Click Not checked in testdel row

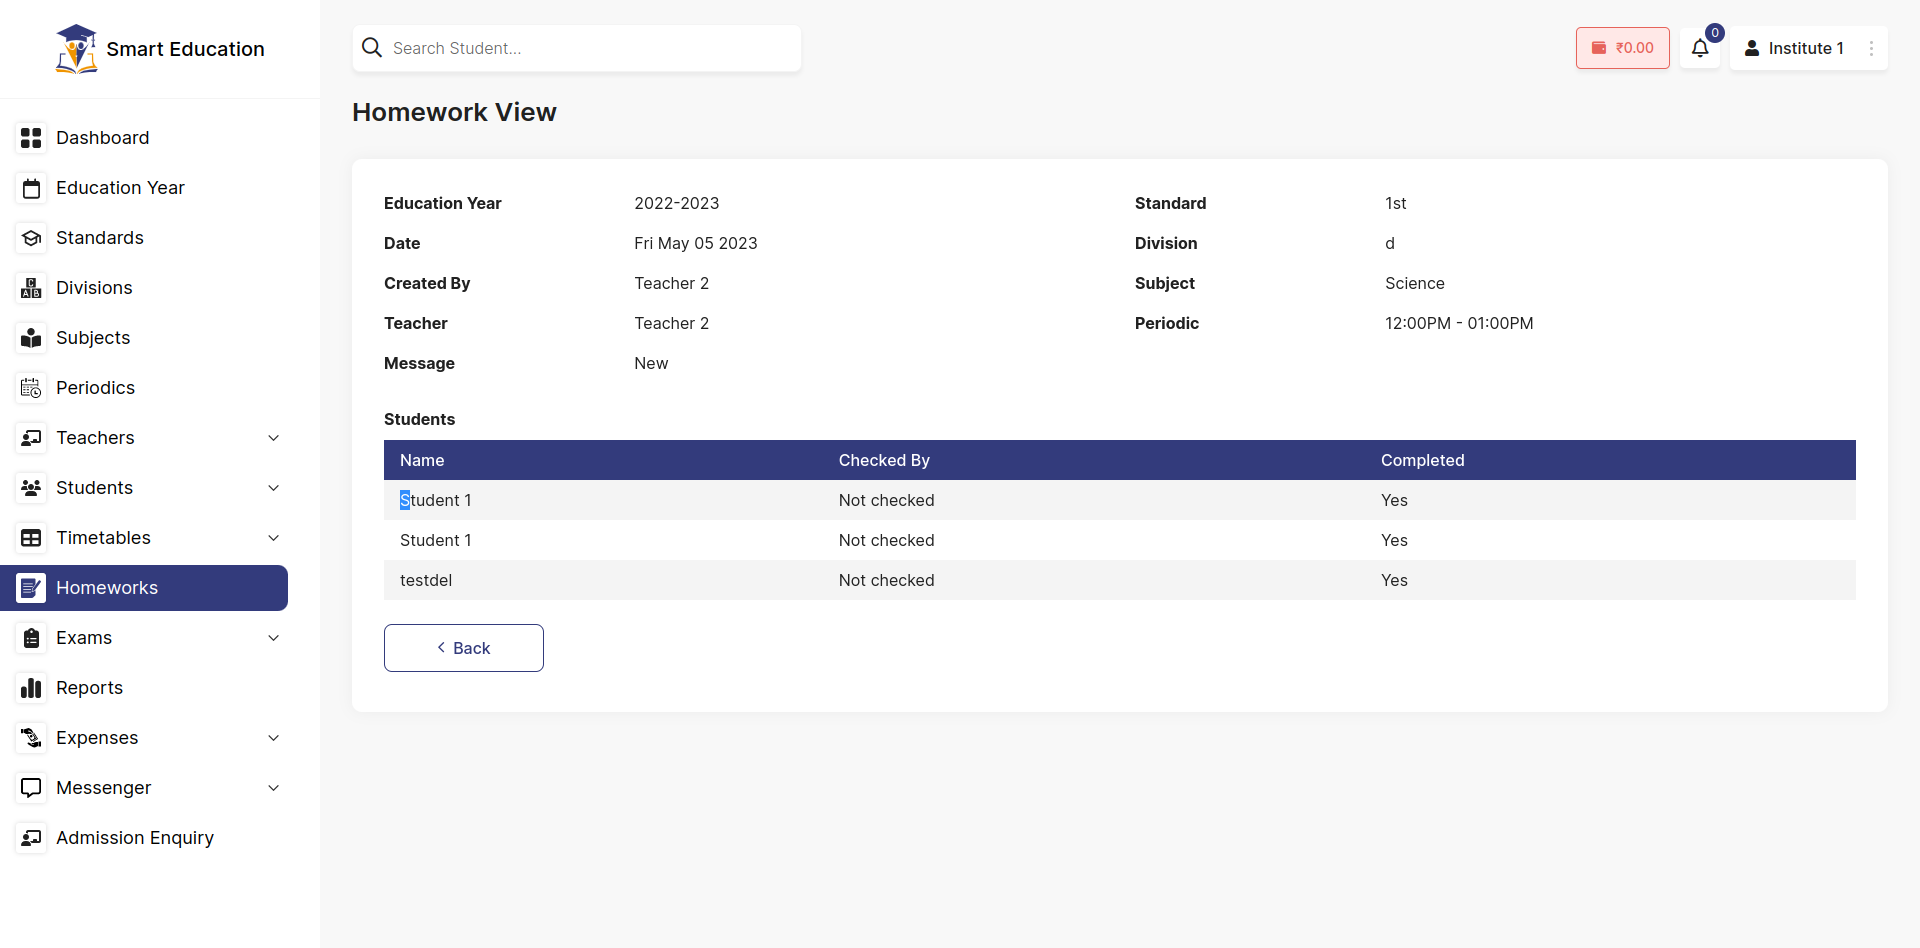pyautogui.click(x=887, y=580)
